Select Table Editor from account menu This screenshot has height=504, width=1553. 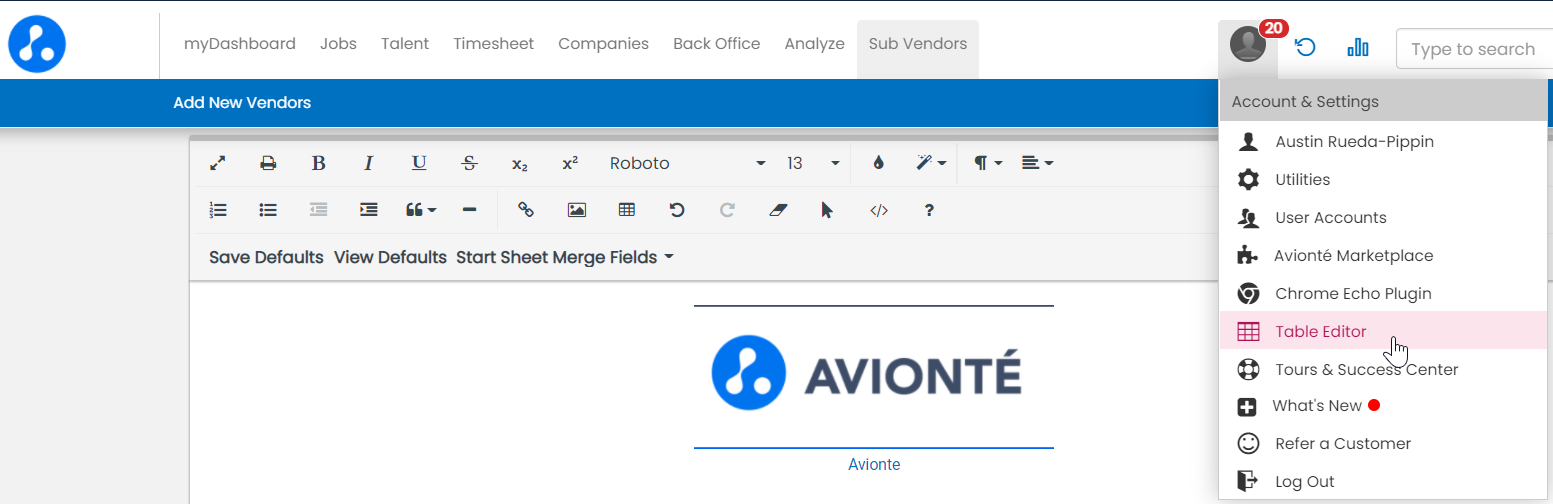coord(1320,331)
